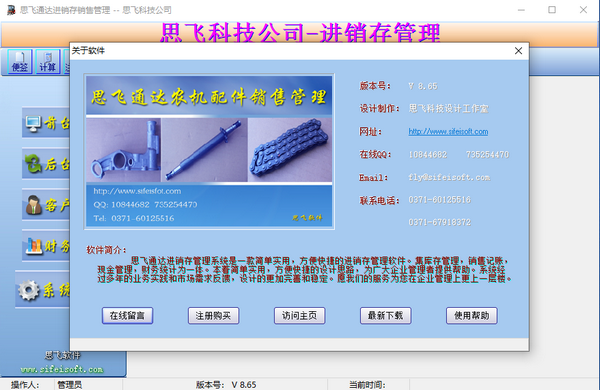Click the banner image of farm machinery parts
This screenshot has width=600, height=390.
click(209, 152)
